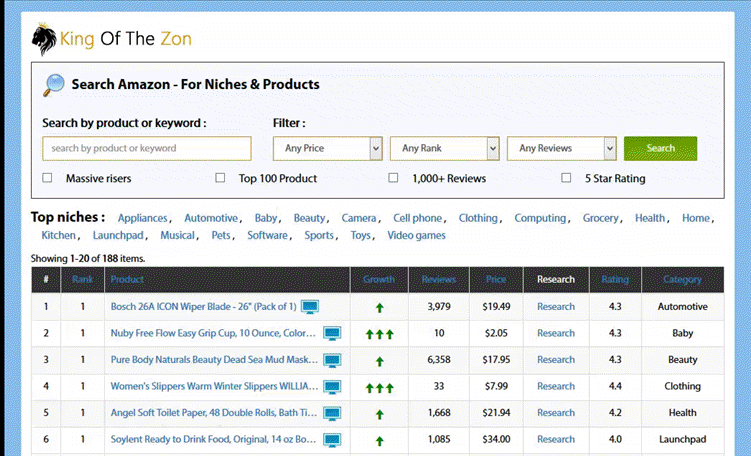
Task: Click monitor icon beside Women's Slippers row
Action: [x=331, y=386]
